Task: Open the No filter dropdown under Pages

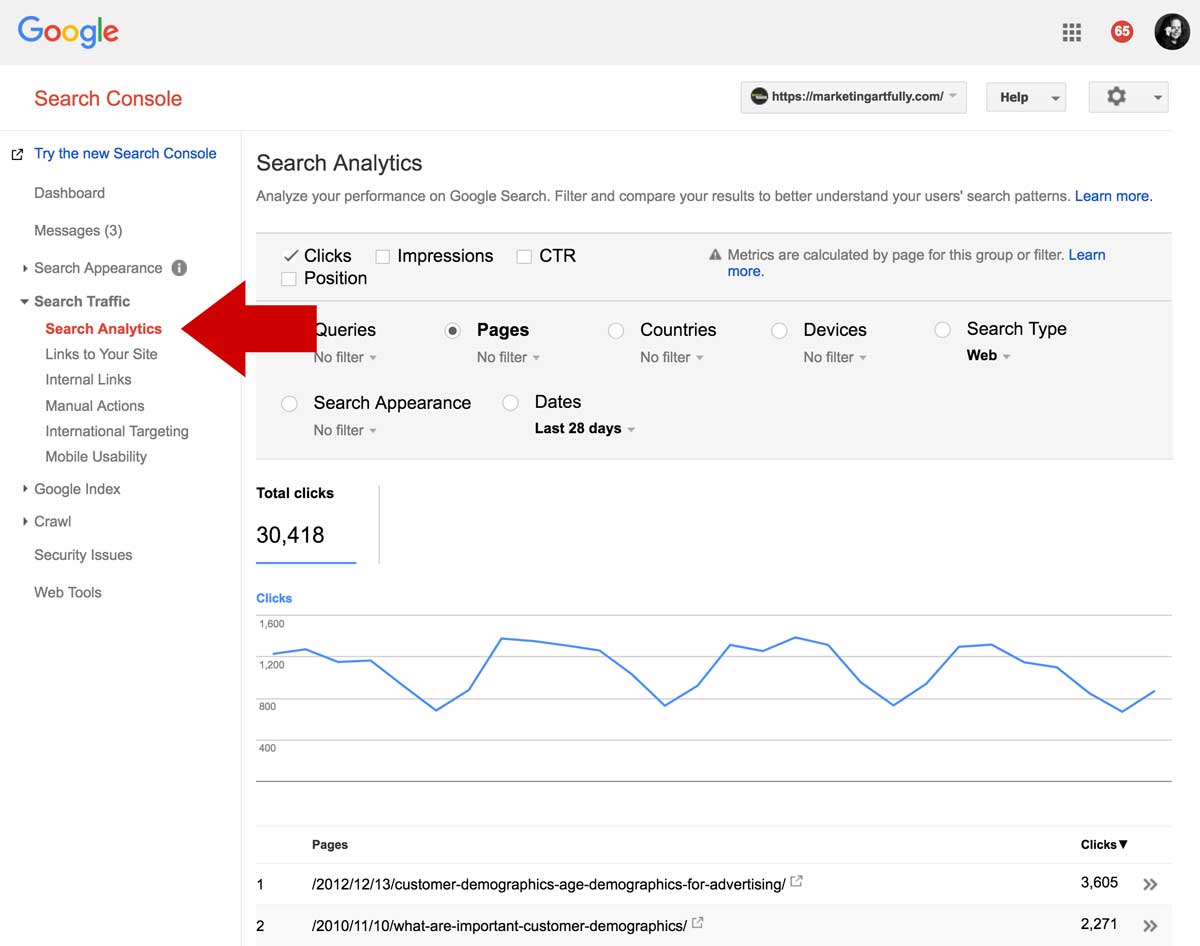Action: [508, 357]
